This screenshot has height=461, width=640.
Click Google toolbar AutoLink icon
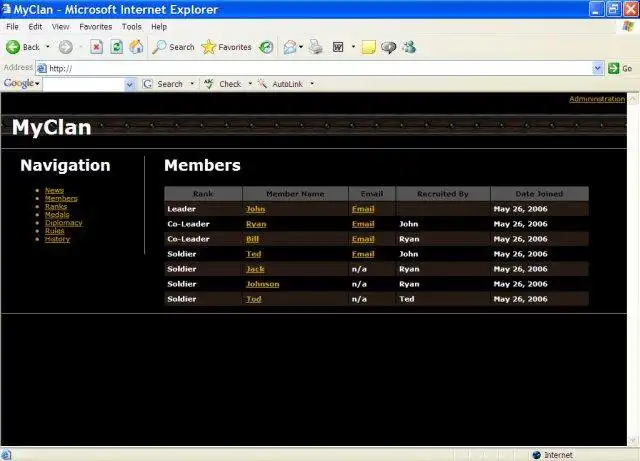[x=262, y=84]
